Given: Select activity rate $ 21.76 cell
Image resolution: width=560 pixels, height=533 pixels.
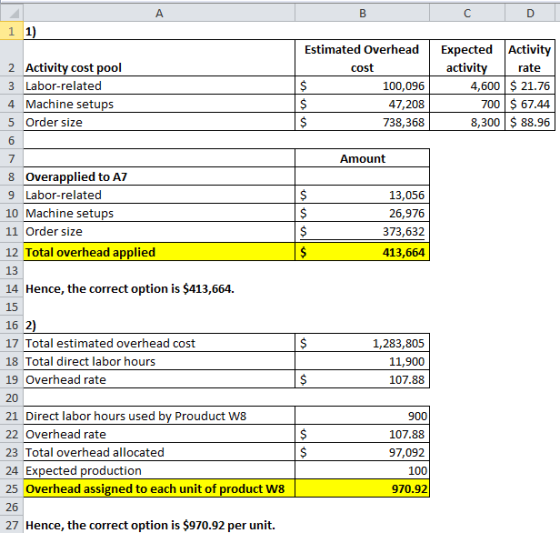Looking at the screenshot, I should pyautogui.click(x=530, y=86).
